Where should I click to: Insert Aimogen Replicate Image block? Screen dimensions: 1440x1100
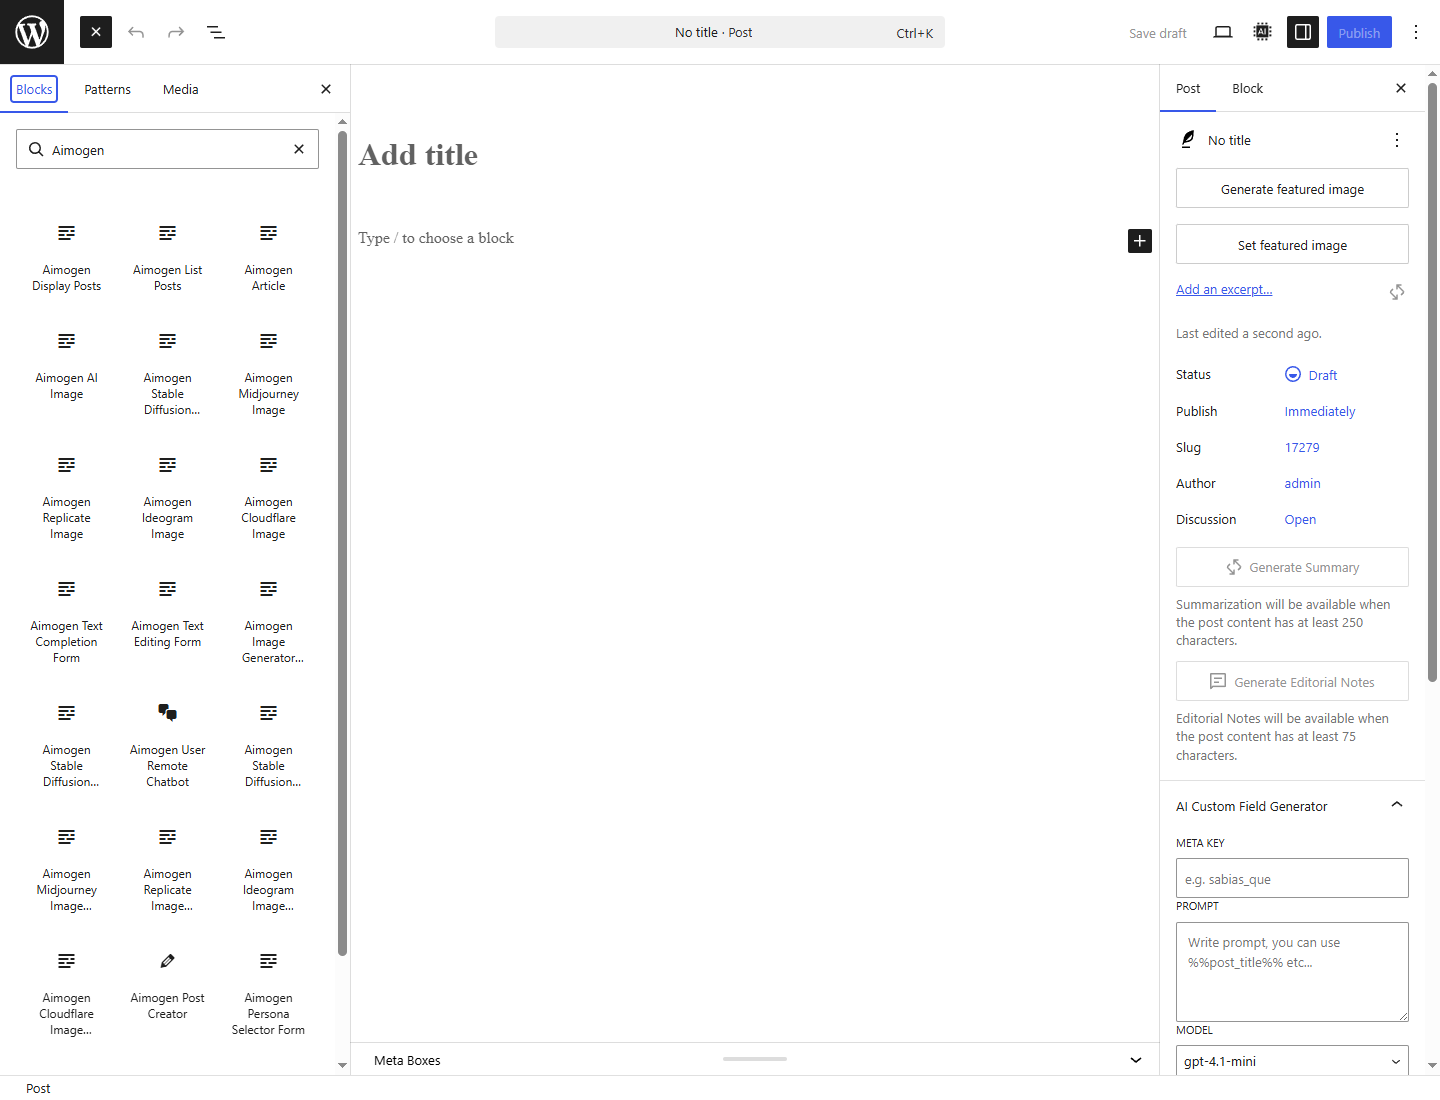(x=66, y=498)
